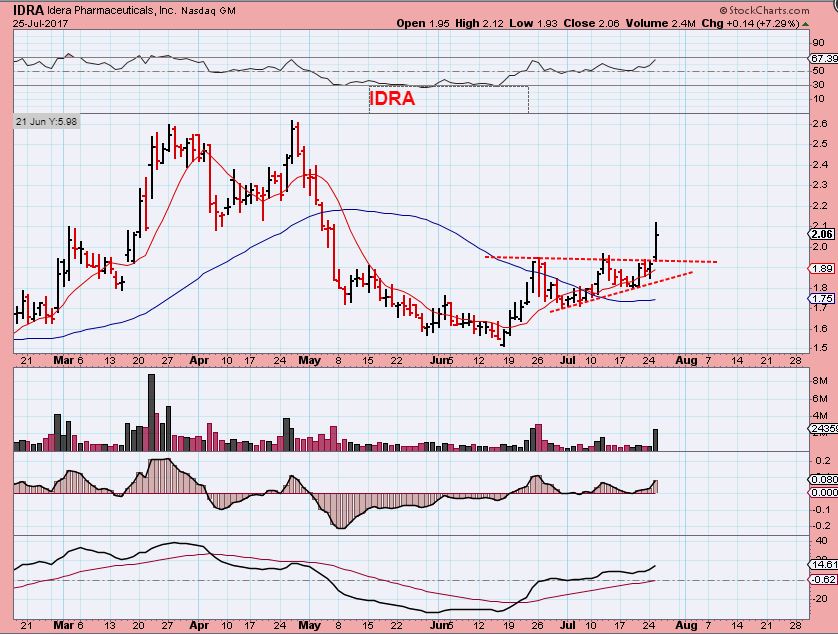Click the High 2.12 value
The width and height of the screenshot is (838, 635).
(x=479, y=24)
